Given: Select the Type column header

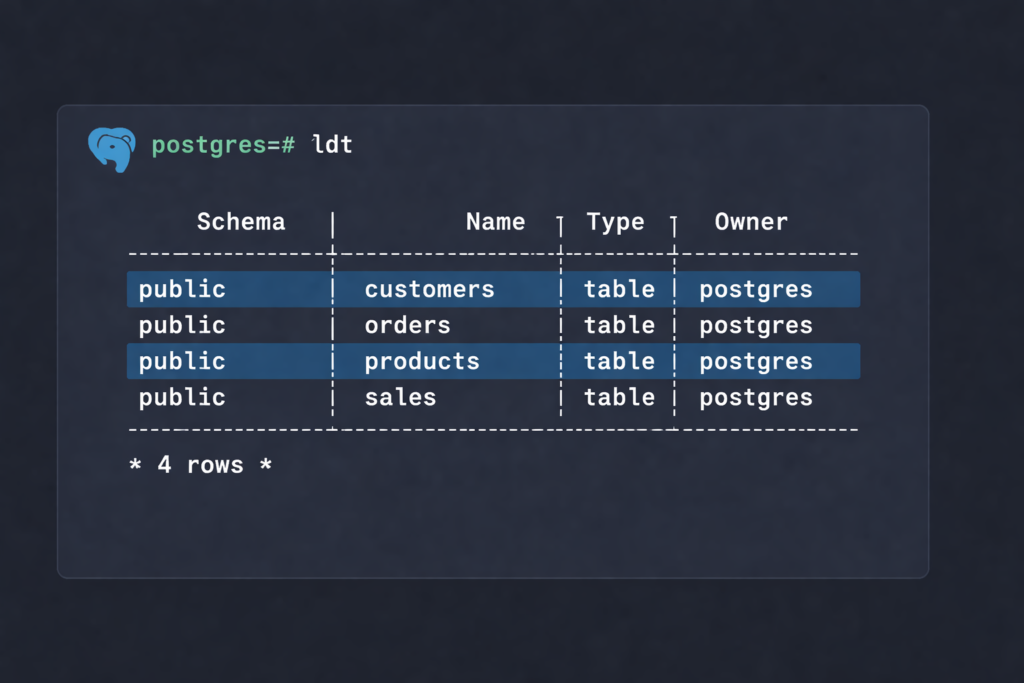Looking at the screenshot, I should point(615,222).
